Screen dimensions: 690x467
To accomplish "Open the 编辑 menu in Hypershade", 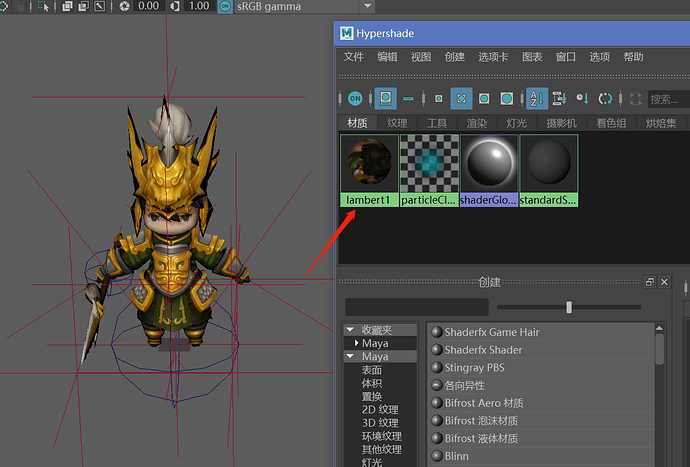I will tap(387, 57).
